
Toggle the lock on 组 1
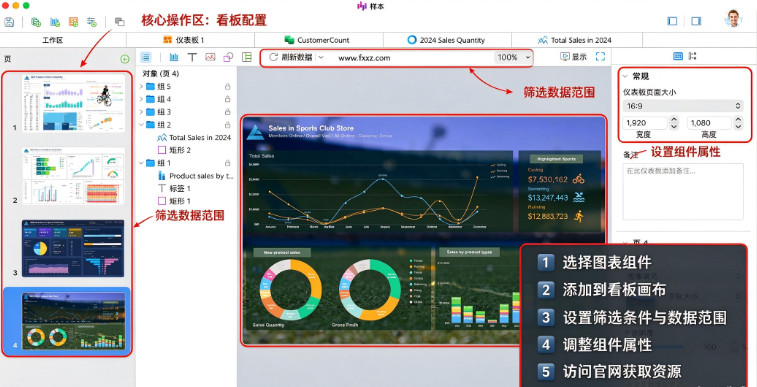point(227,163)
